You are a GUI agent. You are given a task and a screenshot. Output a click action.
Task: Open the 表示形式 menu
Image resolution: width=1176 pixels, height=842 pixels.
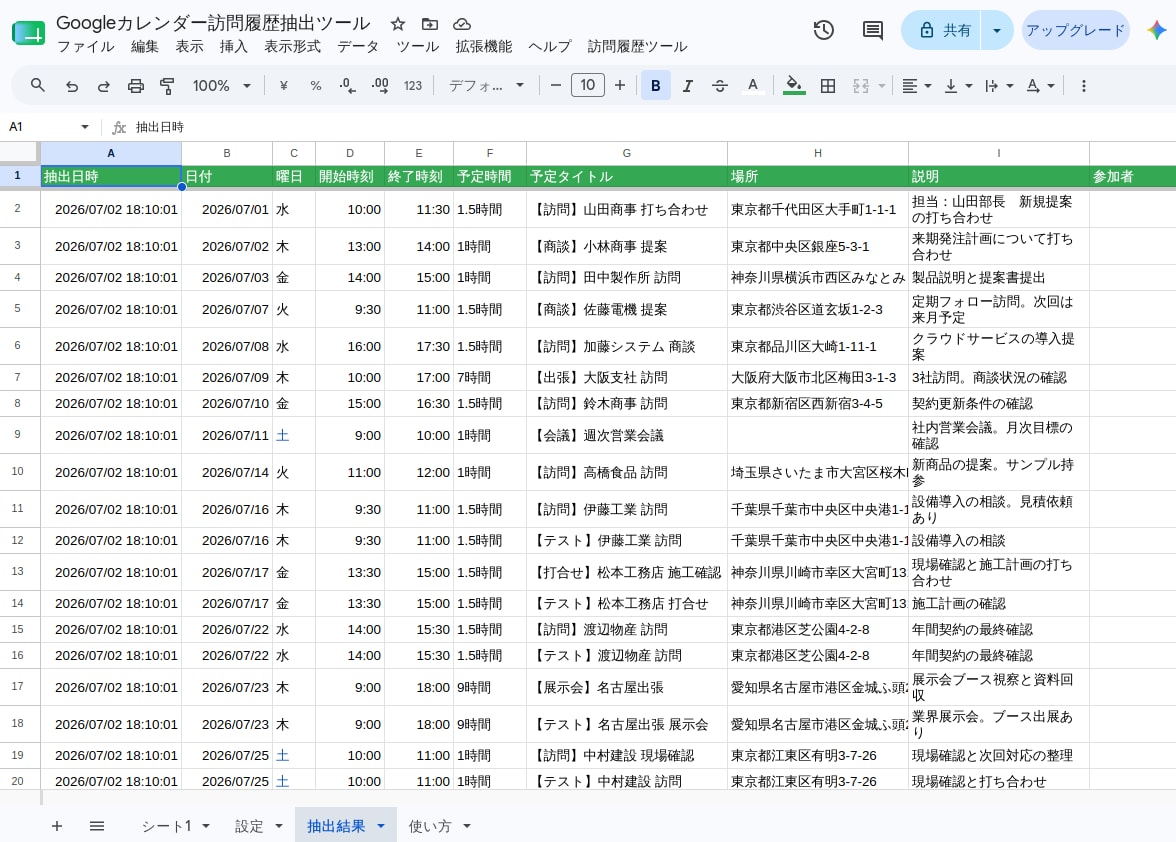click(292, 46)
